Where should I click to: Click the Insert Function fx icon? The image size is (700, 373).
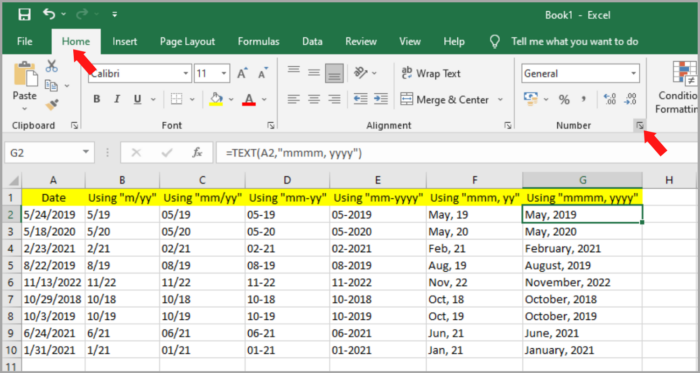point(197,153)
